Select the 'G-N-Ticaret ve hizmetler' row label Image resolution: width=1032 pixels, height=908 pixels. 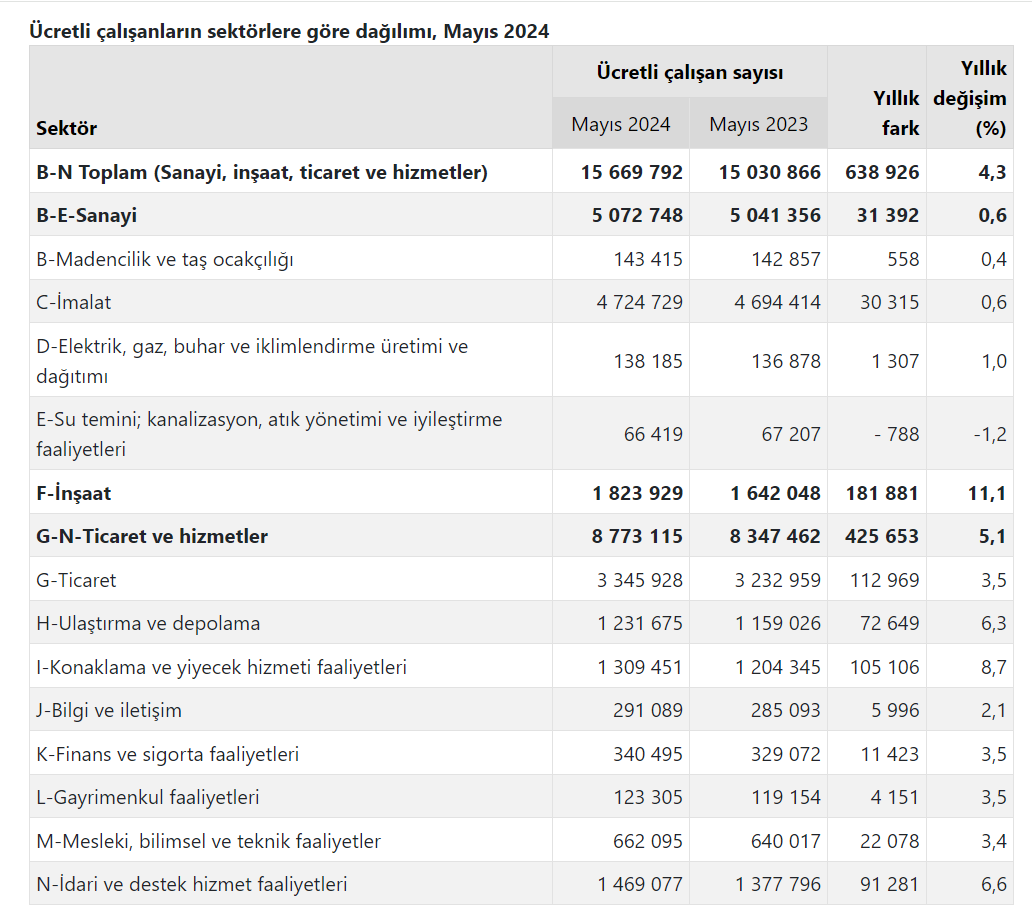[152, 536]
